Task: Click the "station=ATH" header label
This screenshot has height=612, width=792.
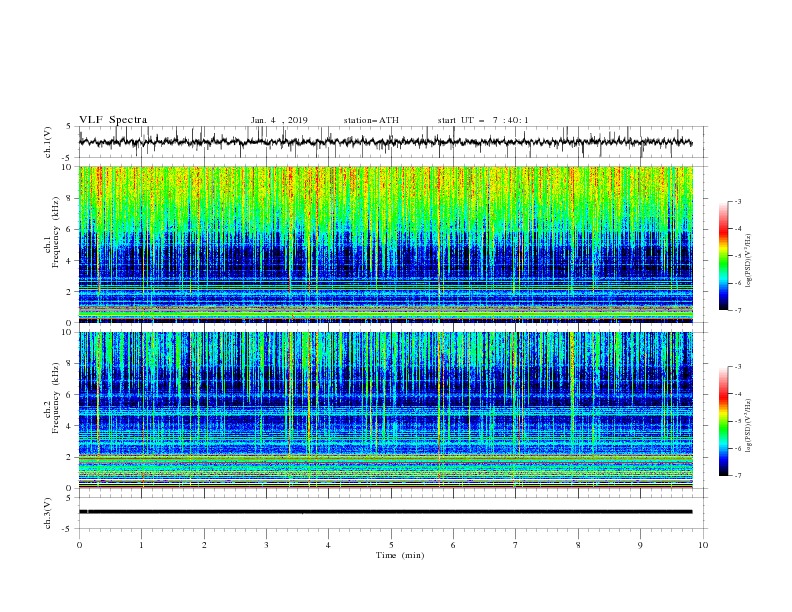Action: tap(371, 120)
